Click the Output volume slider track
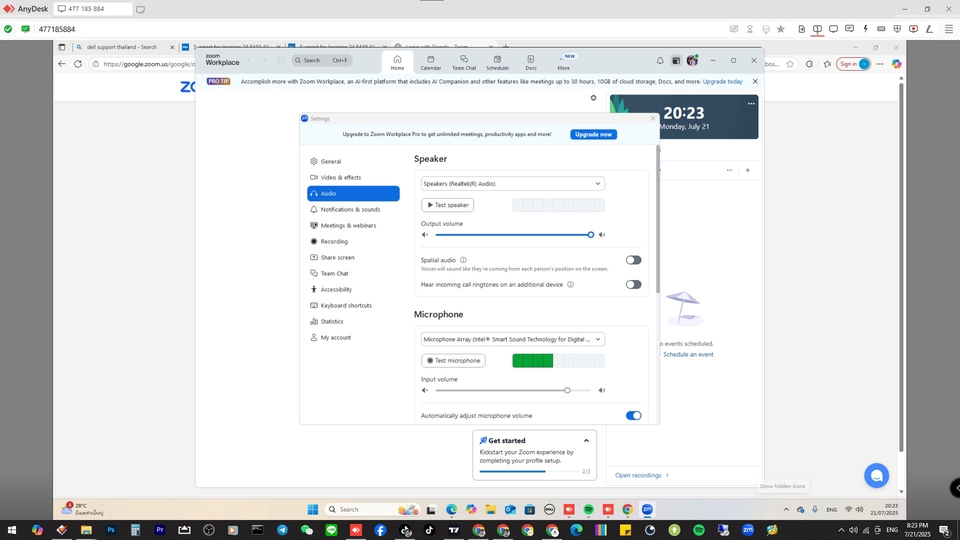Image resolution: width=960 pixels, height=540 pixels. [x=512, y=235]
